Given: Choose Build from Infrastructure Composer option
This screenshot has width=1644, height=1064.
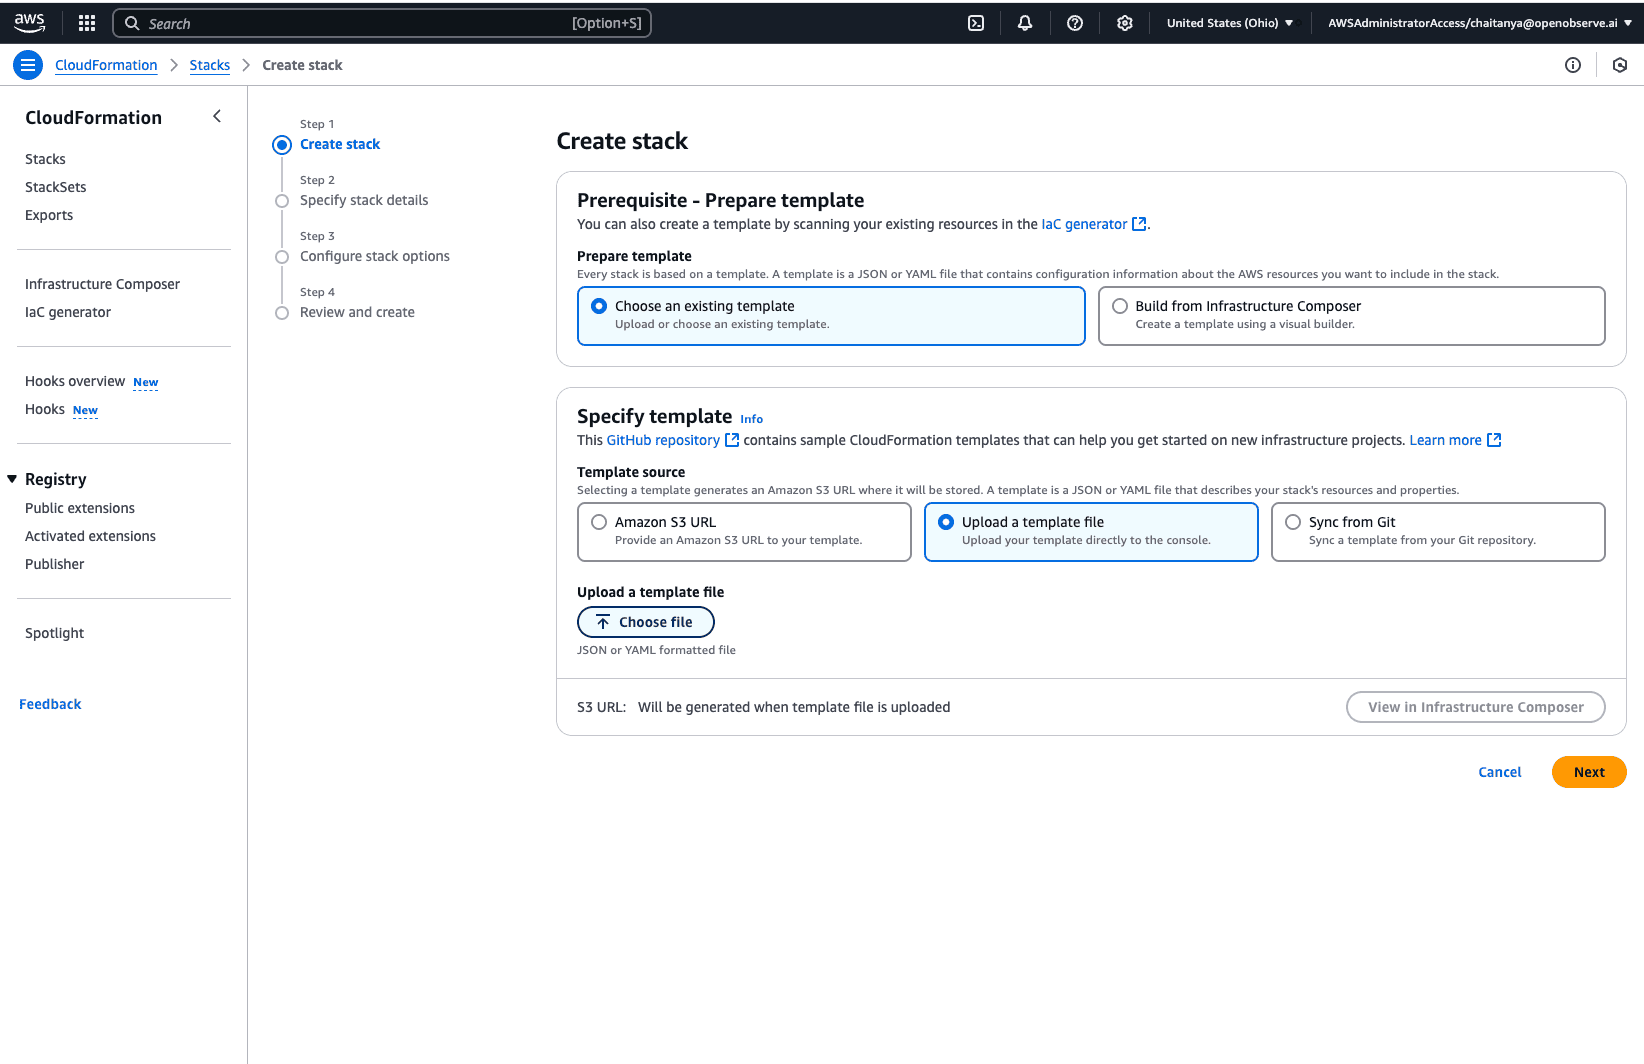Looking at the screenshot, I should click(1120, 306).
